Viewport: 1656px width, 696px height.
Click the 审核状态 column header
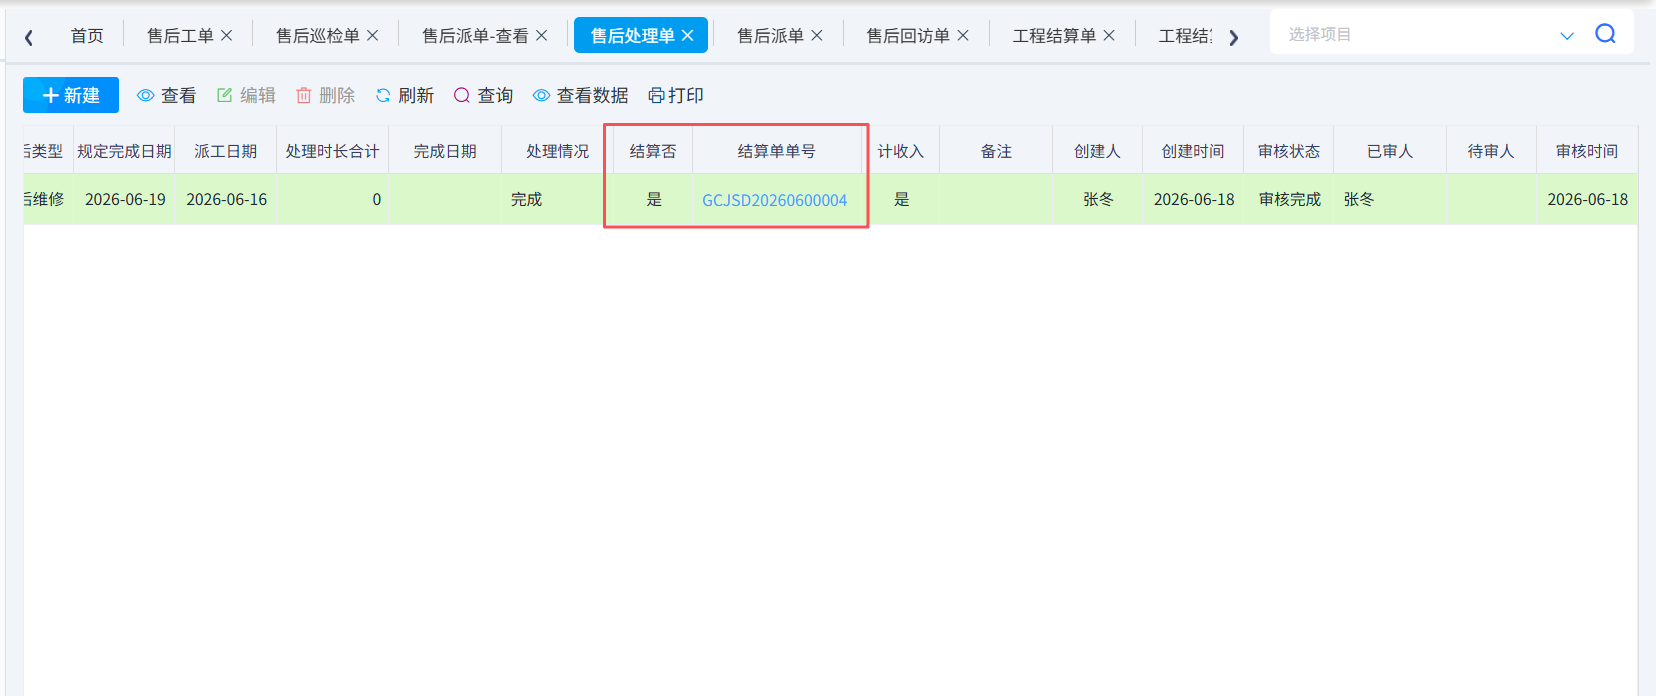point(1289,151)
